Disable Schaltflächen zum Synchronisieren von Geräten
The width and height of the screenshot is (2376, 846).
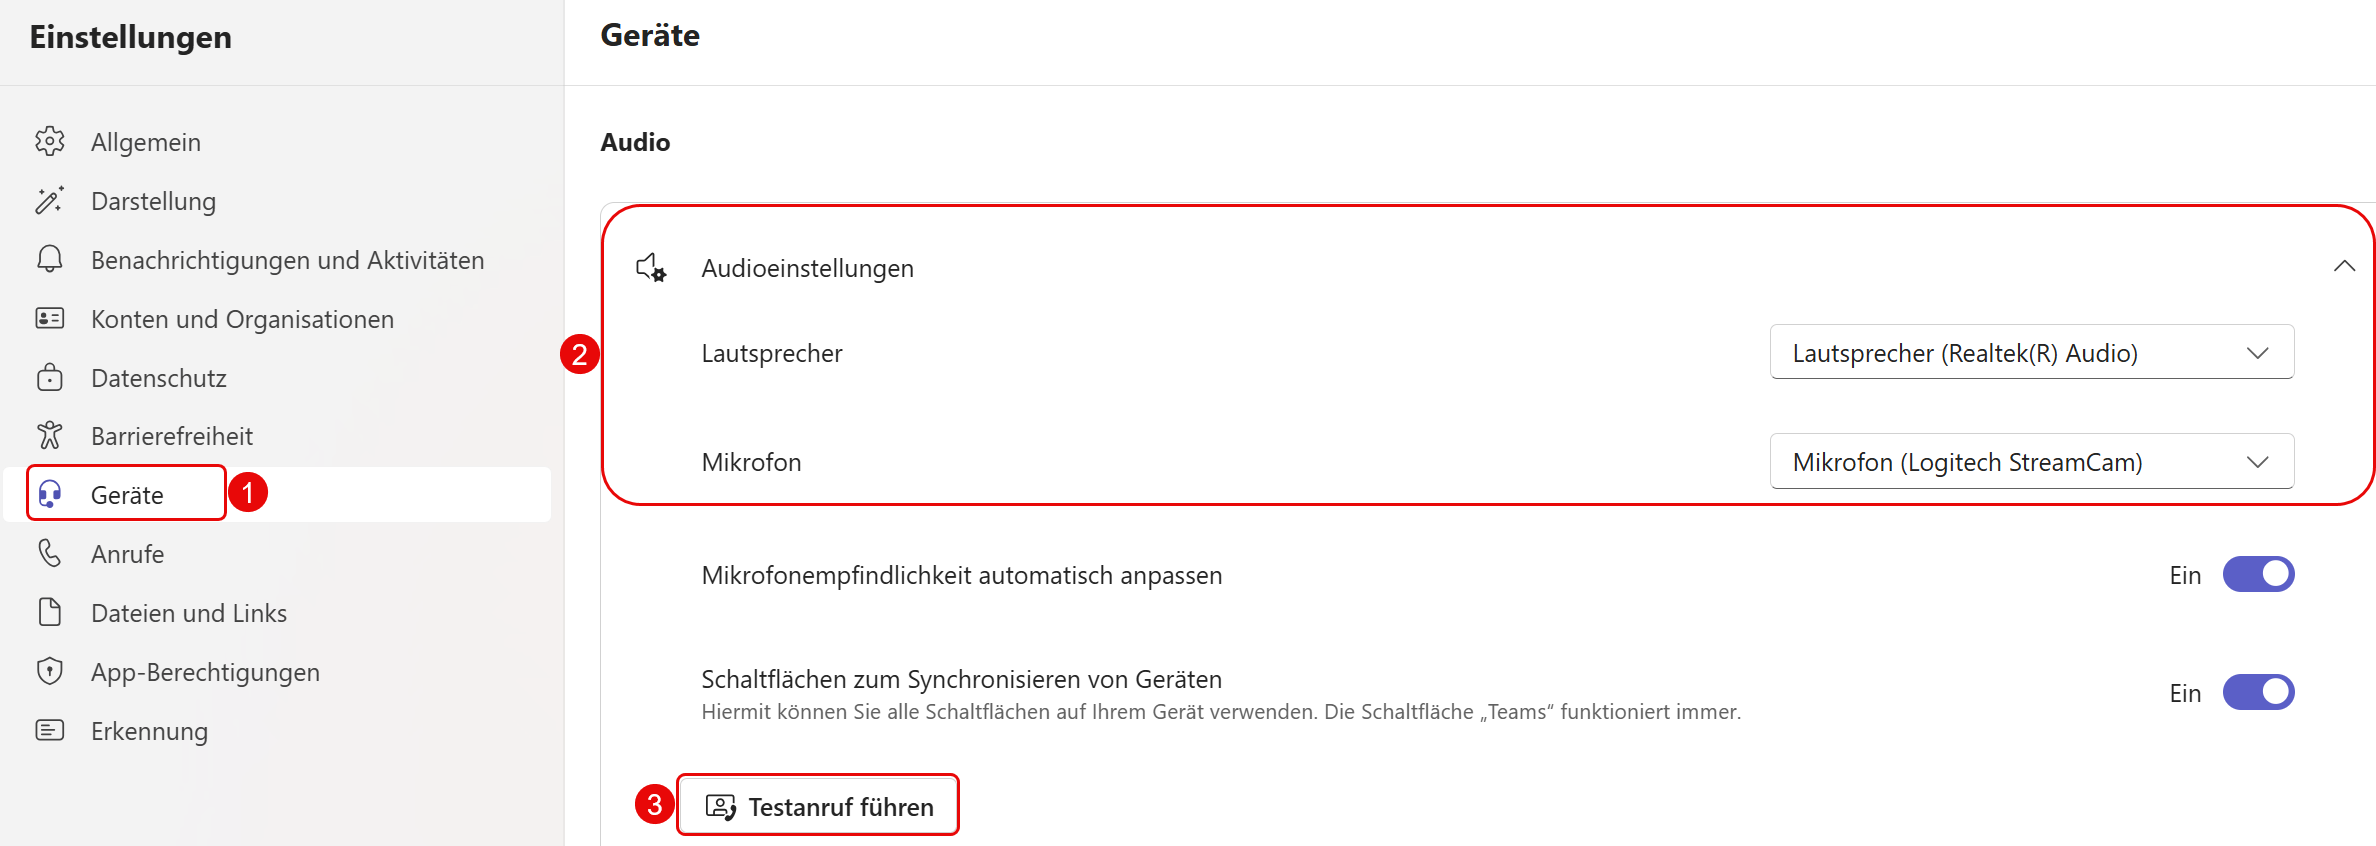tap(2258, 693)
